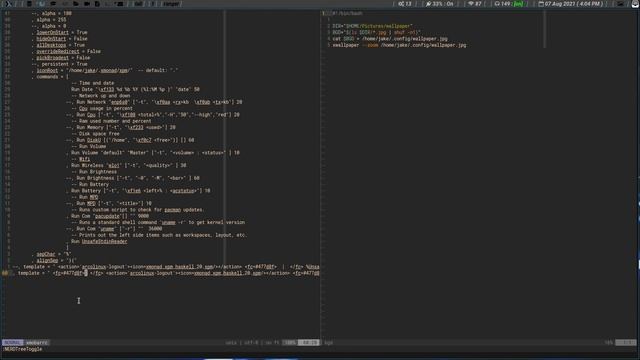Click the 'Run Battery ["-t"' command line

pos(138,191)
